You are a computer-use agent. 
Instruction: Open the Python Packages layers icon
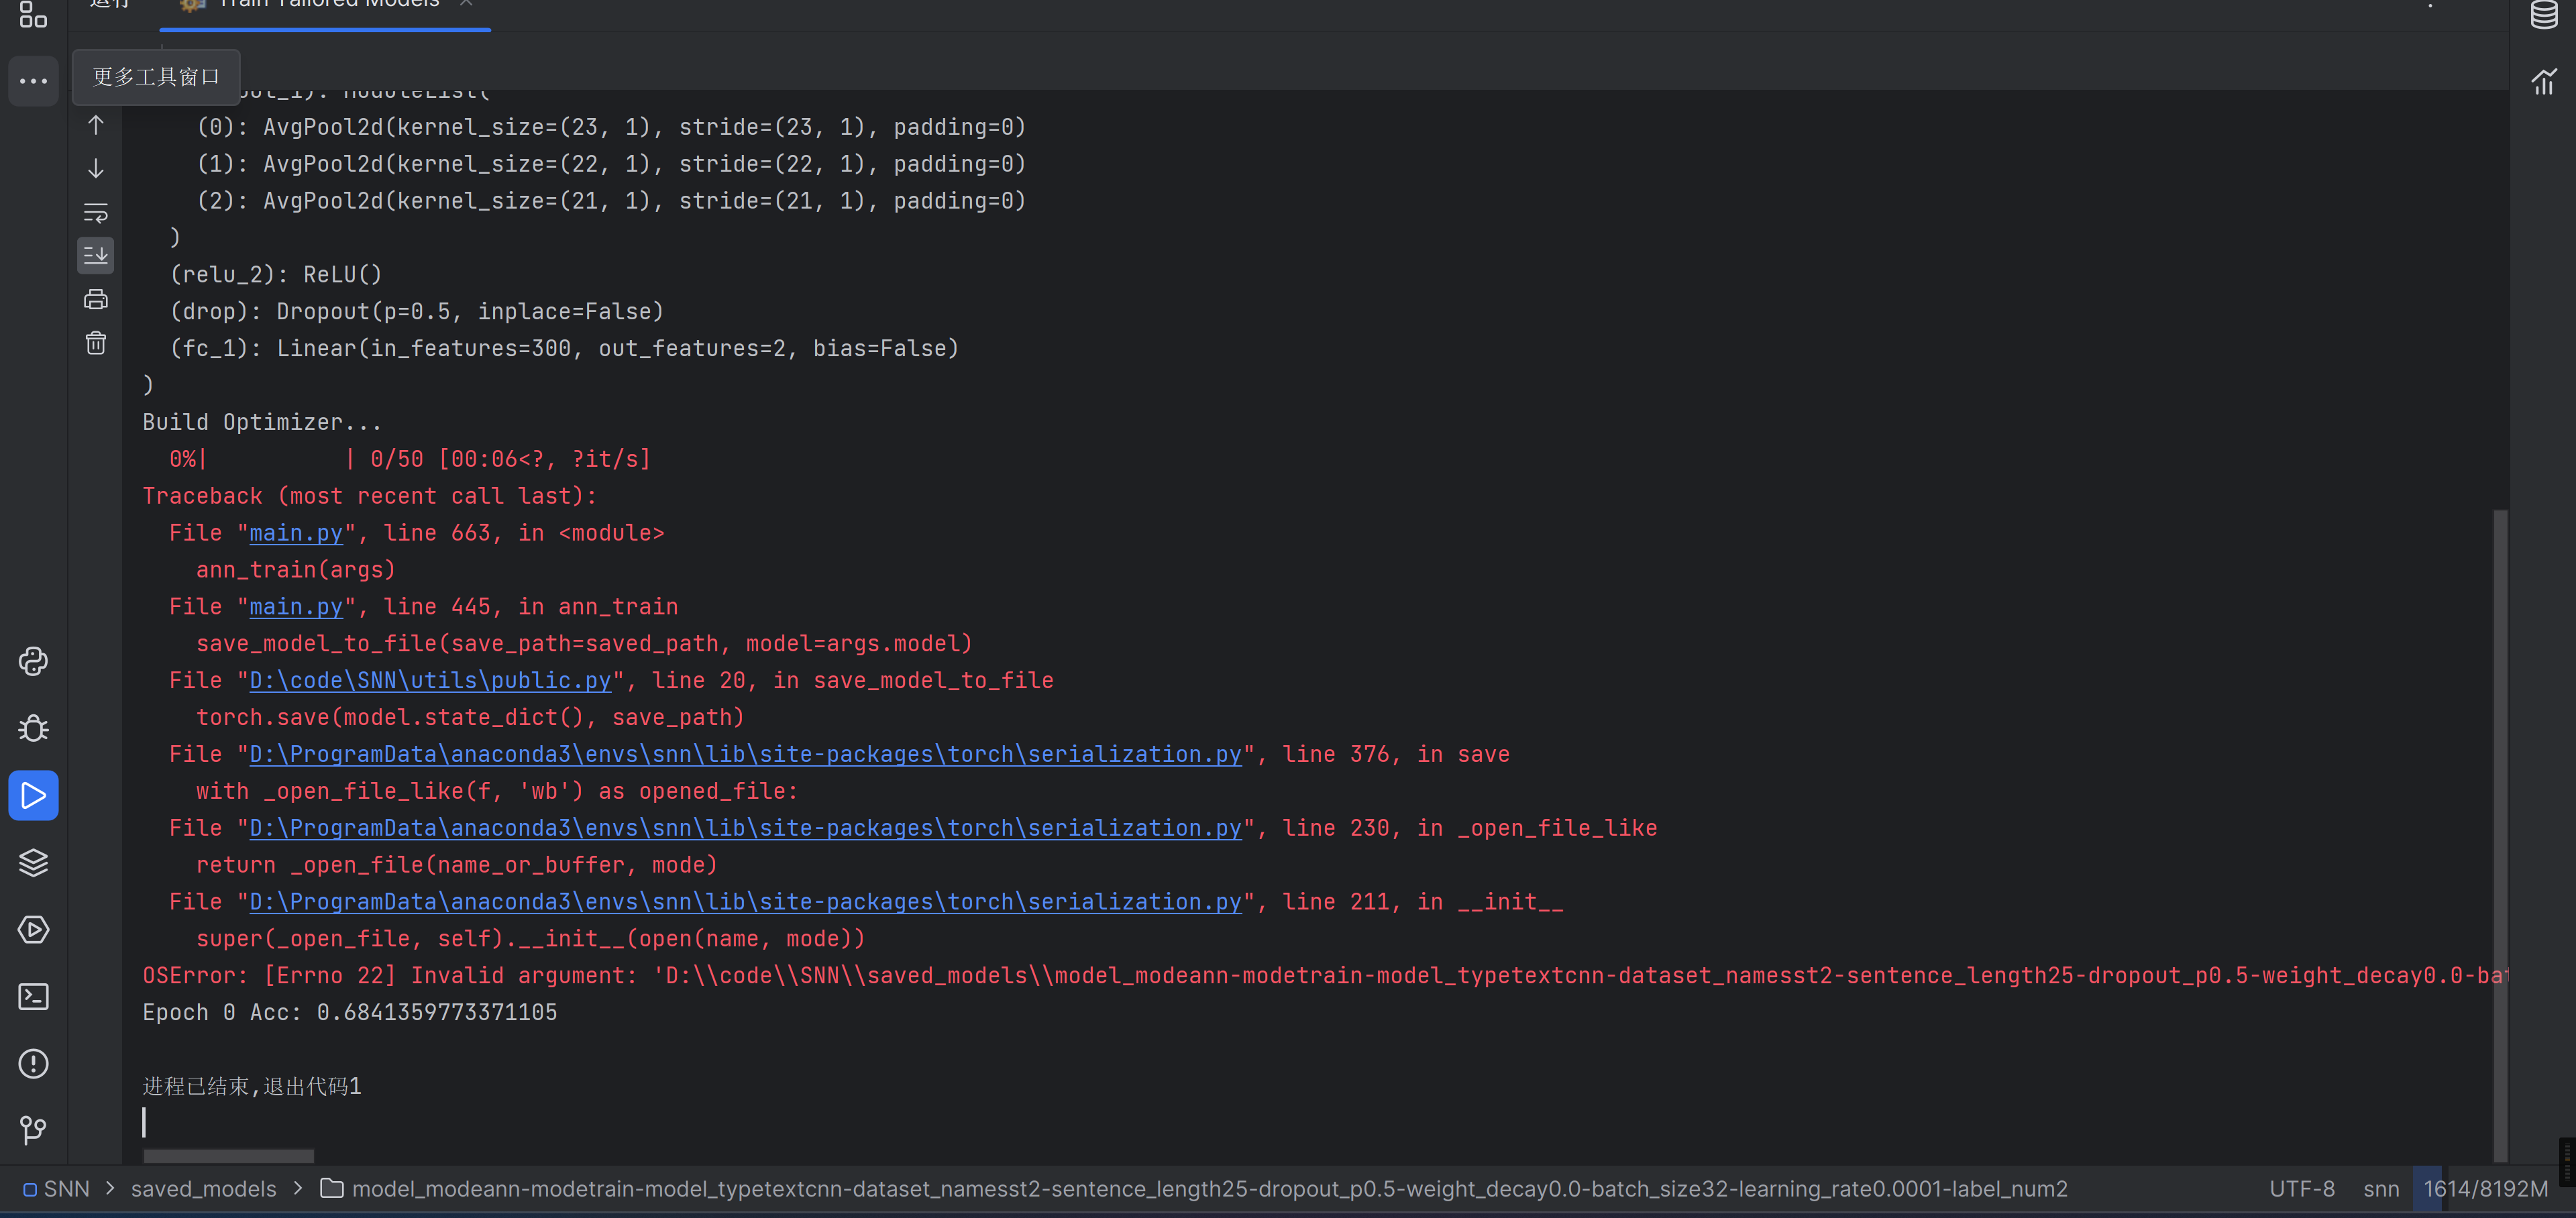[33, 862]
